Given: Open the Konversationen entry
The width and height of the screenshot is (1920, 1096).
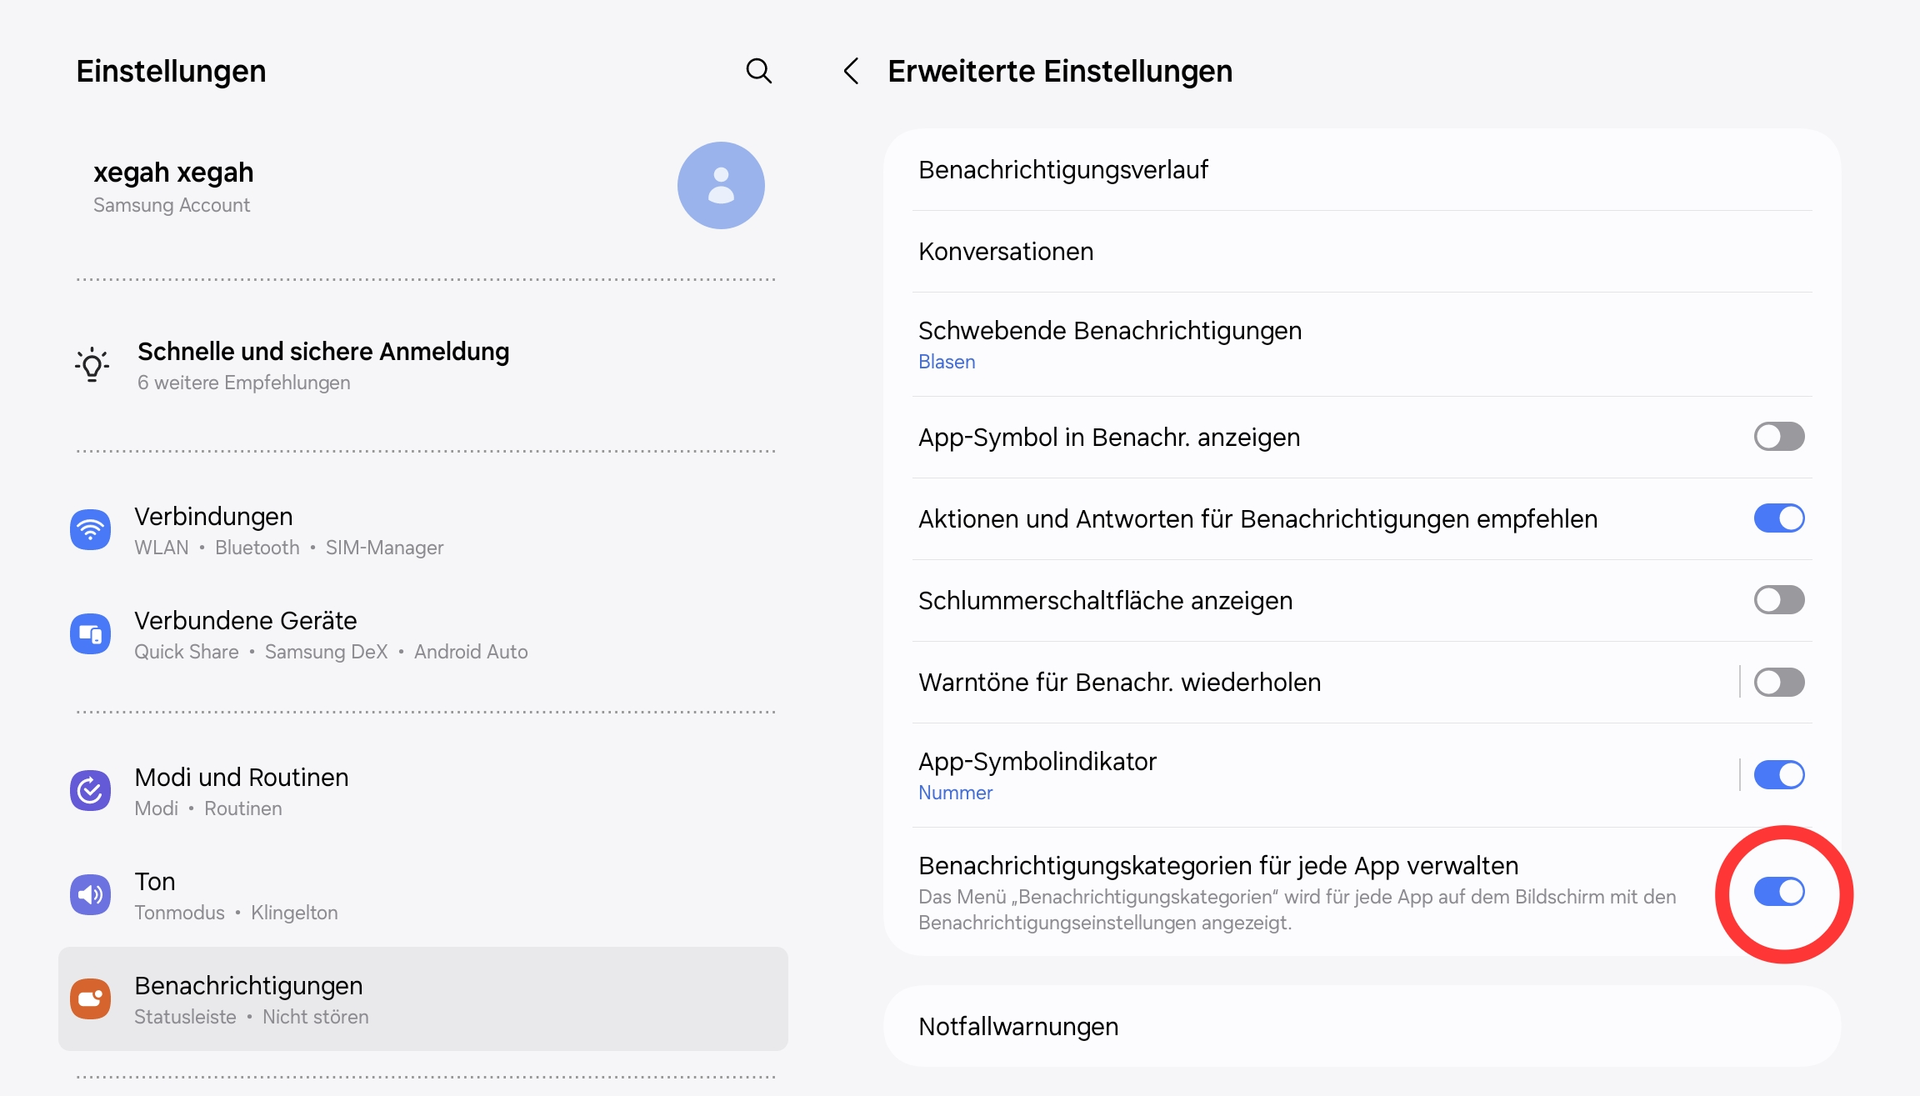Looking at the screenshot, I should coord(1006,252).
